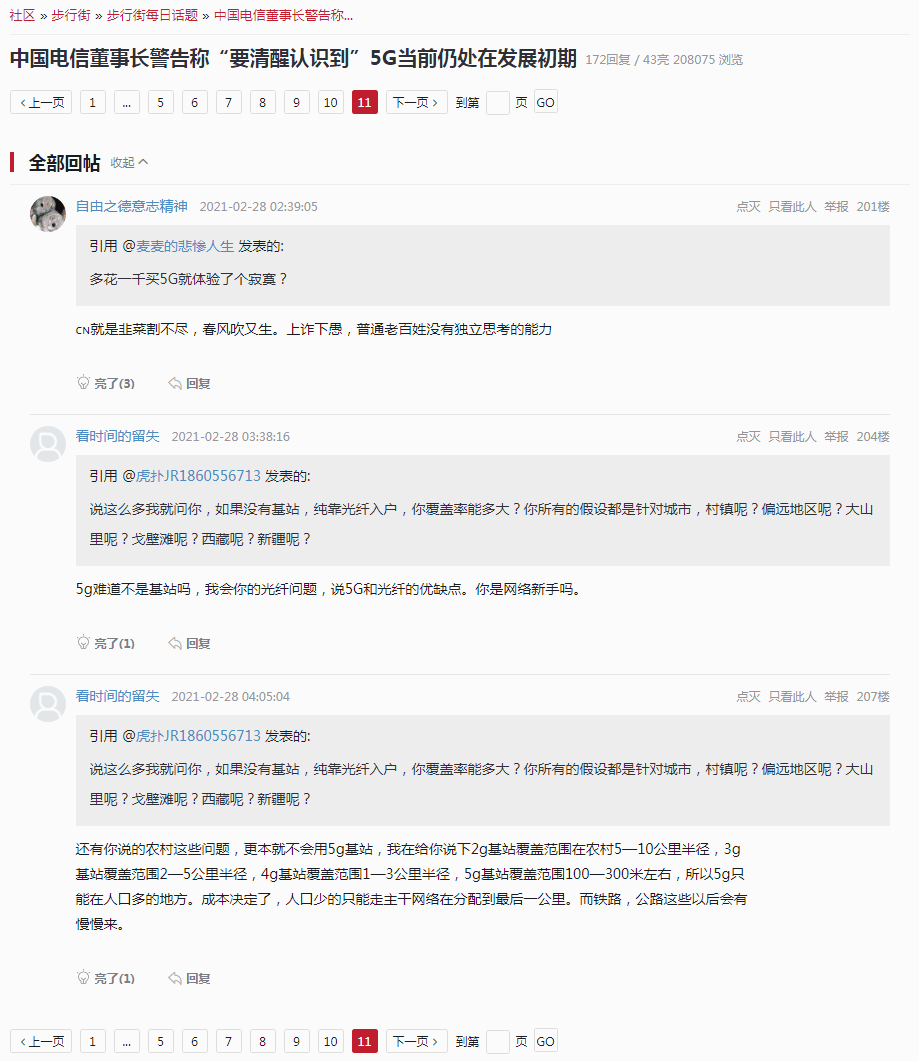Go to next page in bottom pagination
919x1061 pixels.
point(417,1041)
